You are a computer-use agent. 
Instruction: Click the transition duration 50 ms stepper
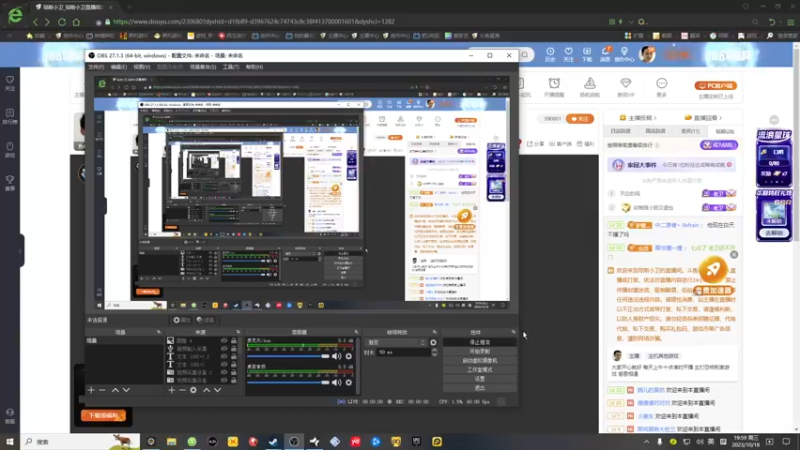pos(434,353)
